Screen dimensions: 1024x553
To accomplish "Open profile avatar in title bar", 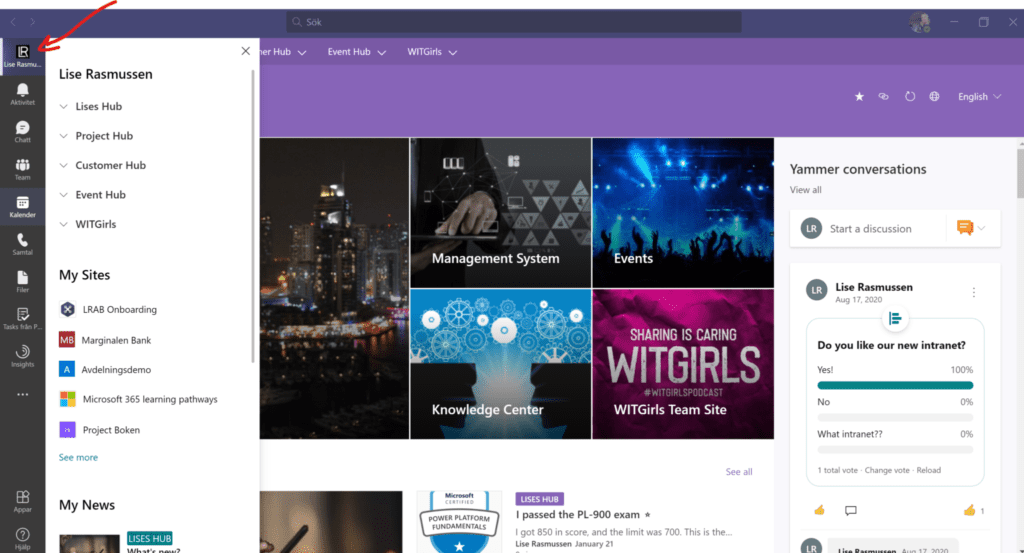I will pyautogui.click(x=920, y=22).
